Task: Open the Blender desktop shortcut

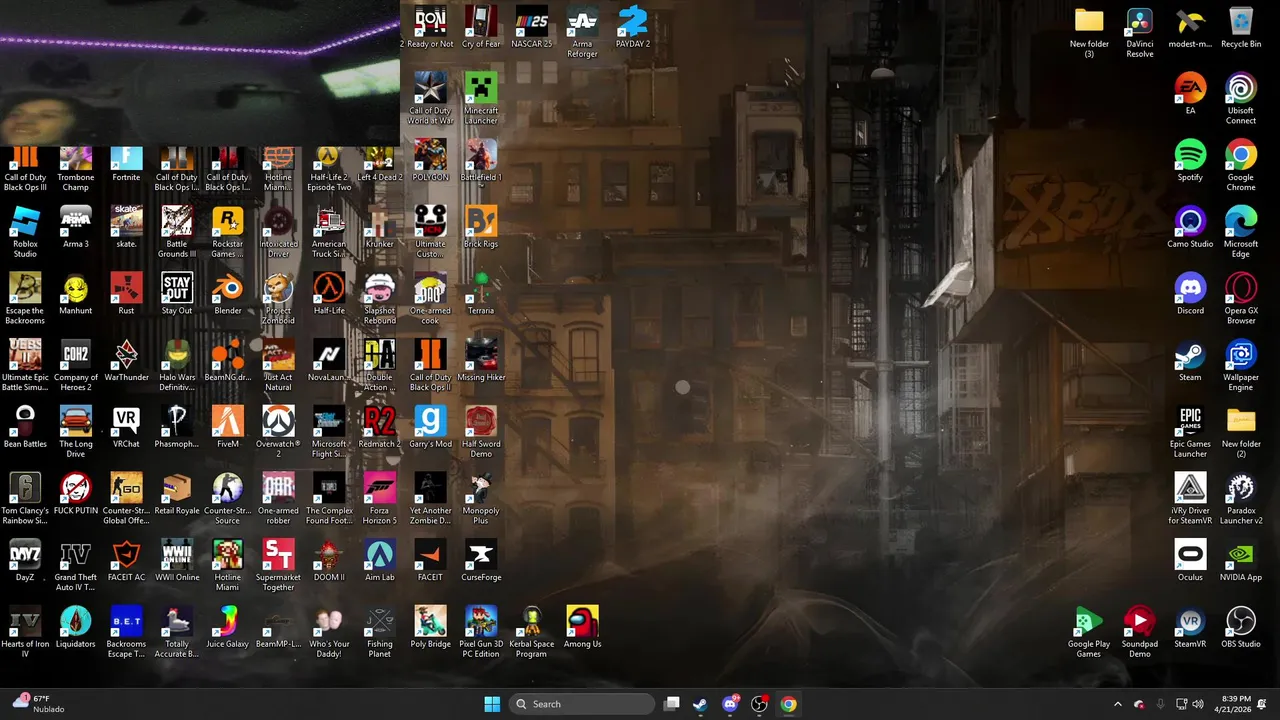Action: pos(228,294)
